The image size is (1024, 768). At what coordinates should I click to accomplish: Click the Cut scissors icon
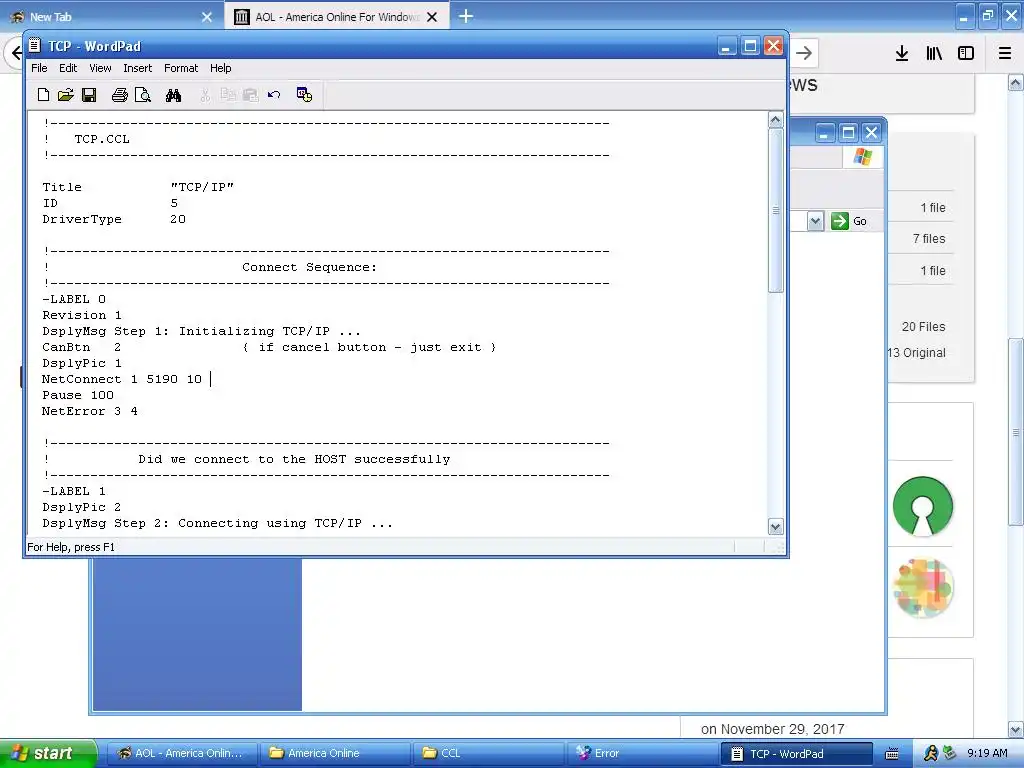tap(205, 95)
